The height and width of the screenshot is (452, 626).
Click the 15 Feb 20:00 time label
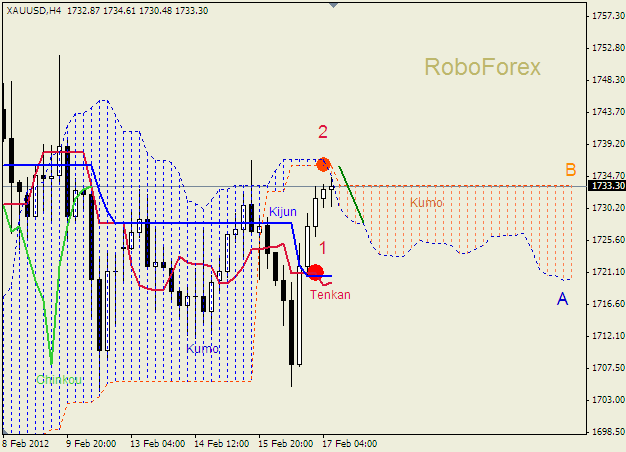(285, 444)
